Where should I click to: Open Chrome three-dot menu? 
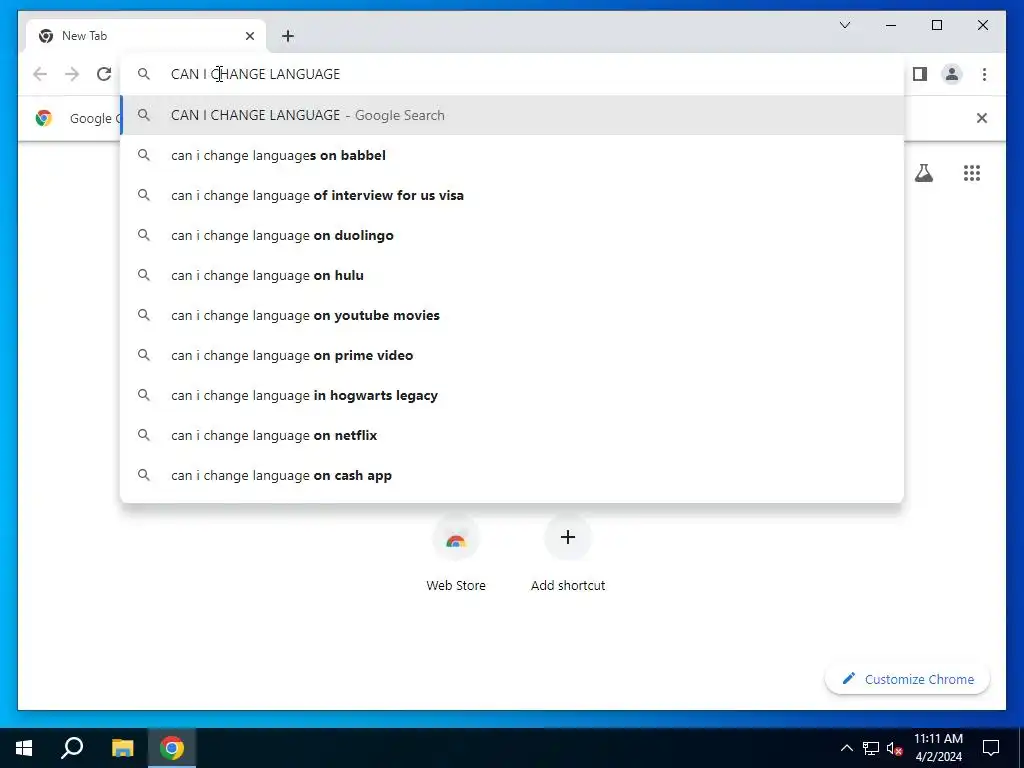pos(984,74)
